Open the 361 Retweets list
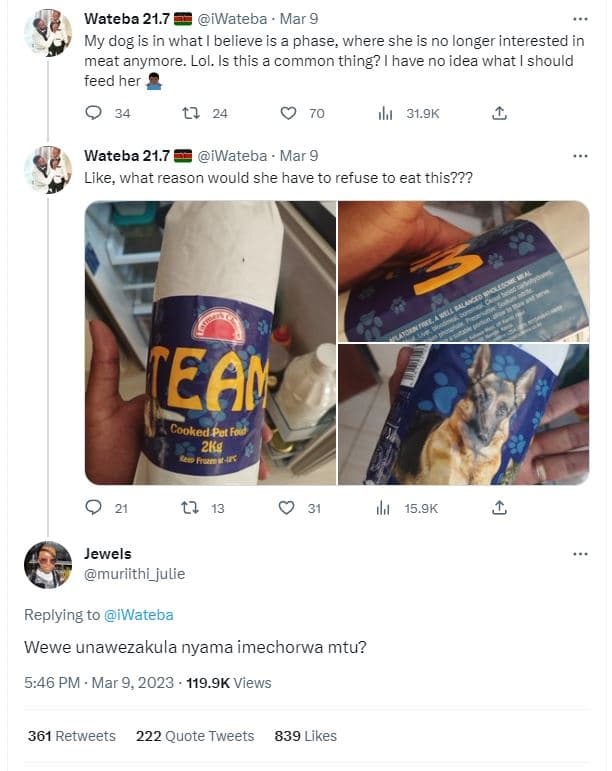The width and height of the screenshot is (612, 771). click(71, 736)
